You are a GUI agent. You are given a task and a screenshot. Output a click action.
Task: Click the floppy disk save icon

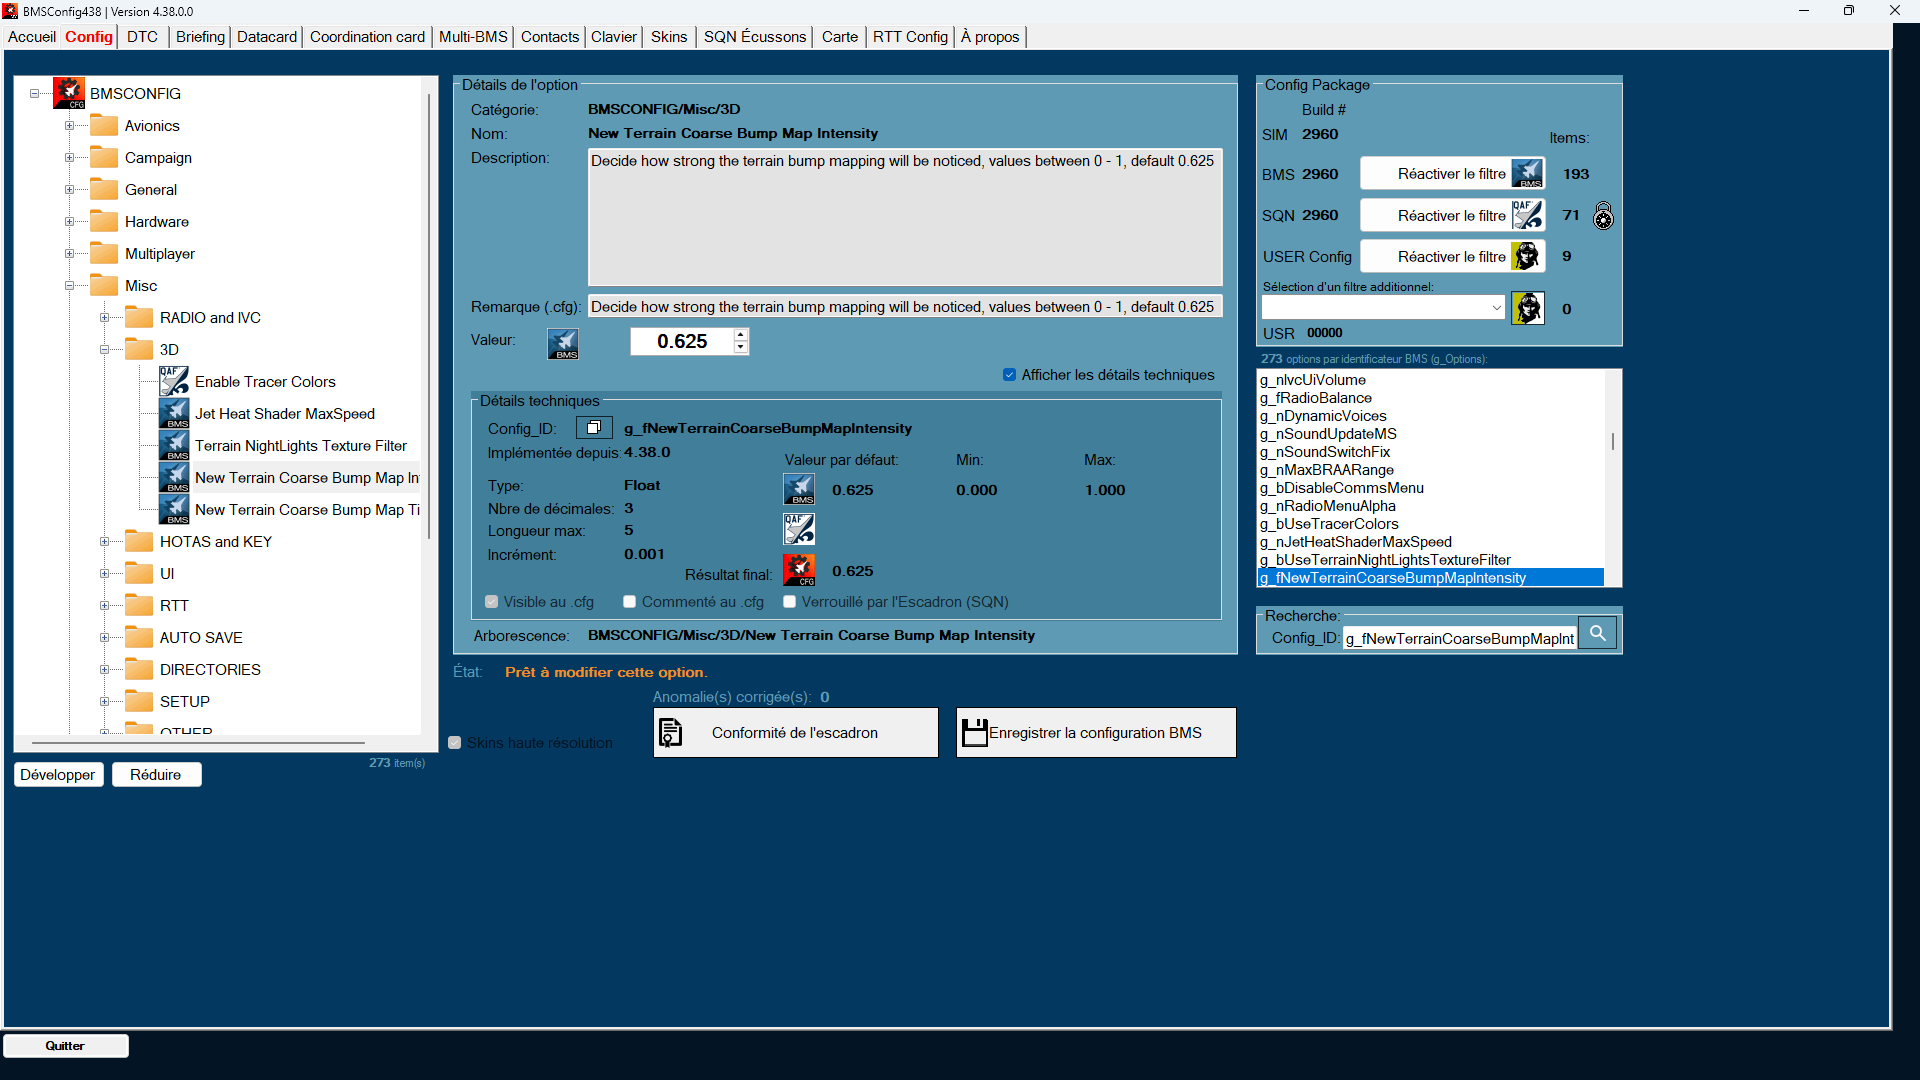click(x=974, y=733)
